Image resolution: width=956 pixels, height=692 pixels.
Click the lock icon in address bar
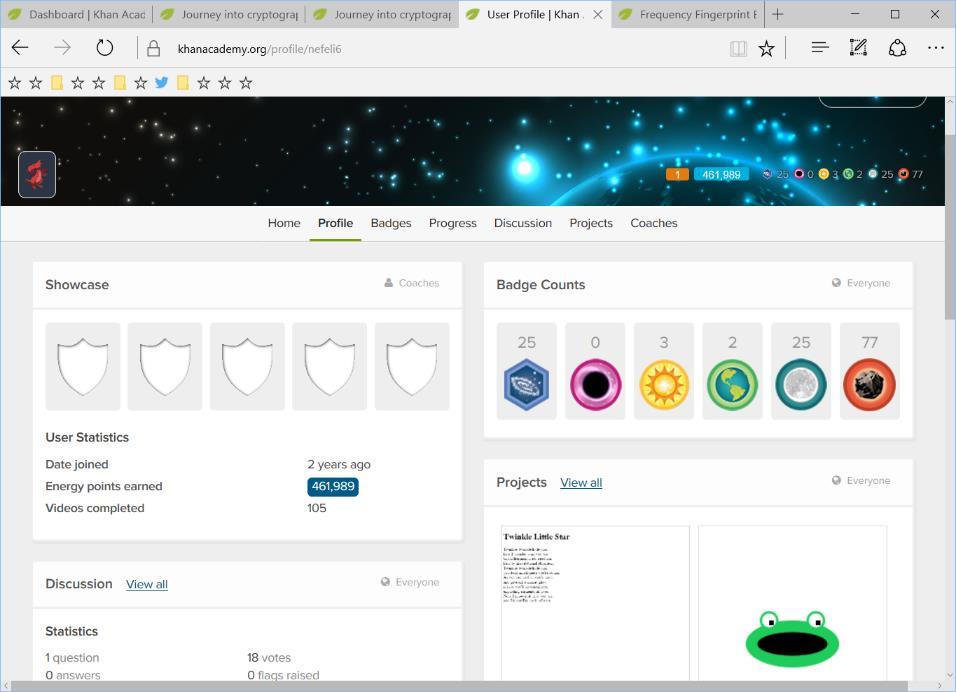153,49
